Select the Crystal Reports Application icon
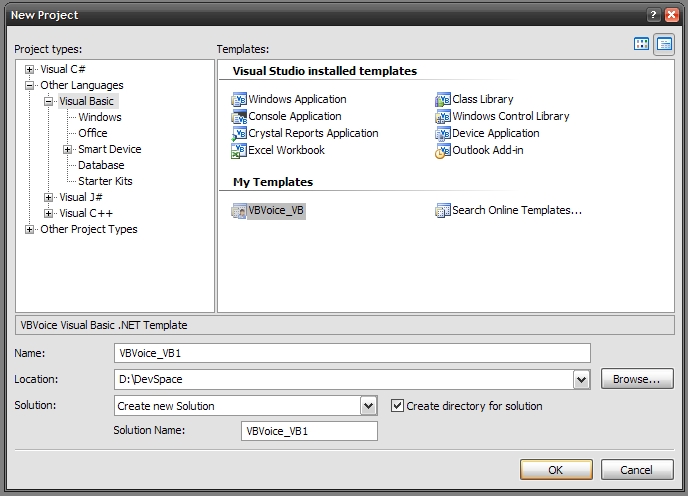The image size is (688, 496). pyautogui.click(x=239, y=133)
